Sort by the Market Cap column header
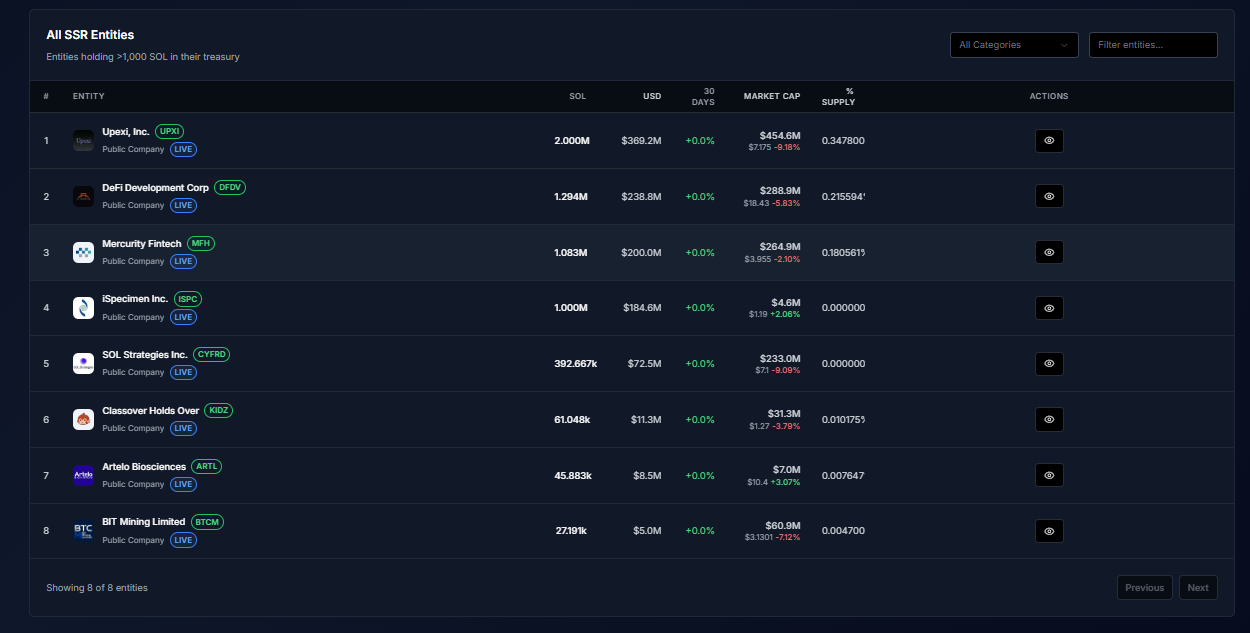This screenshot has height=633, width=1250. tap(772, 97)
